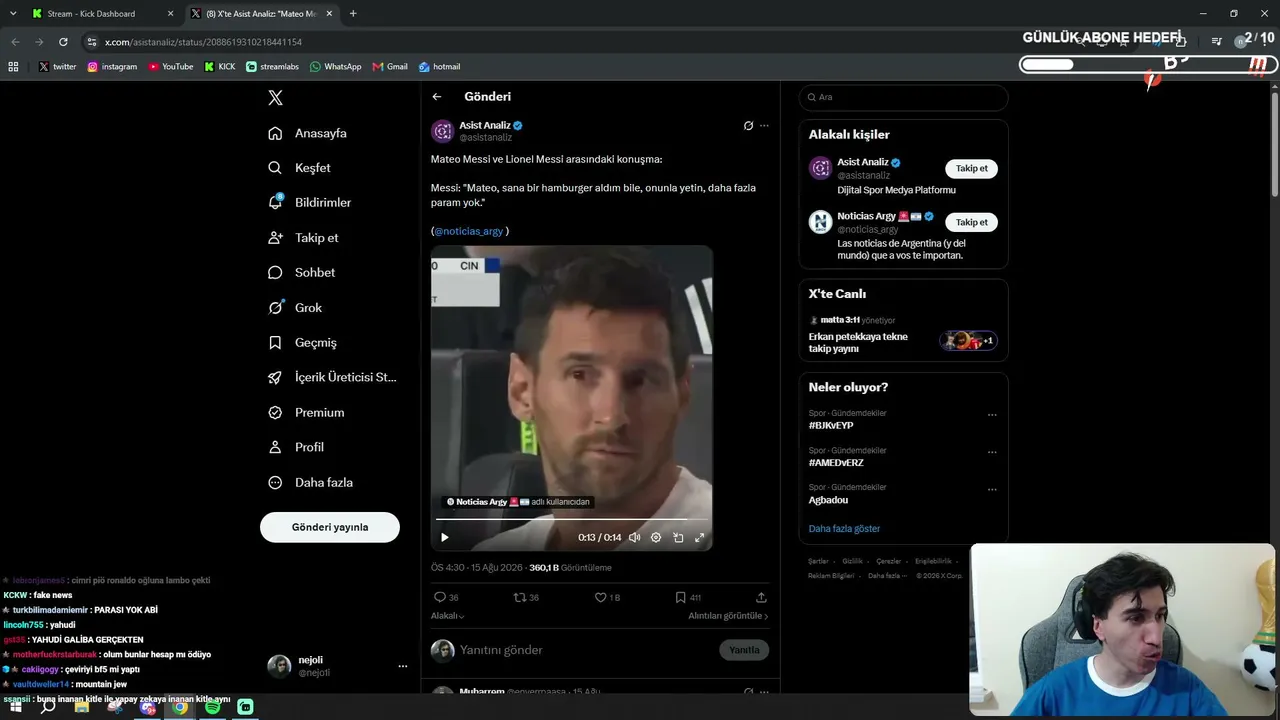Image resolution: width=1280 pixels, height=720 pixels.
Task: Click the Gönderi yayınla button
Action: click(x=330, y=527)
